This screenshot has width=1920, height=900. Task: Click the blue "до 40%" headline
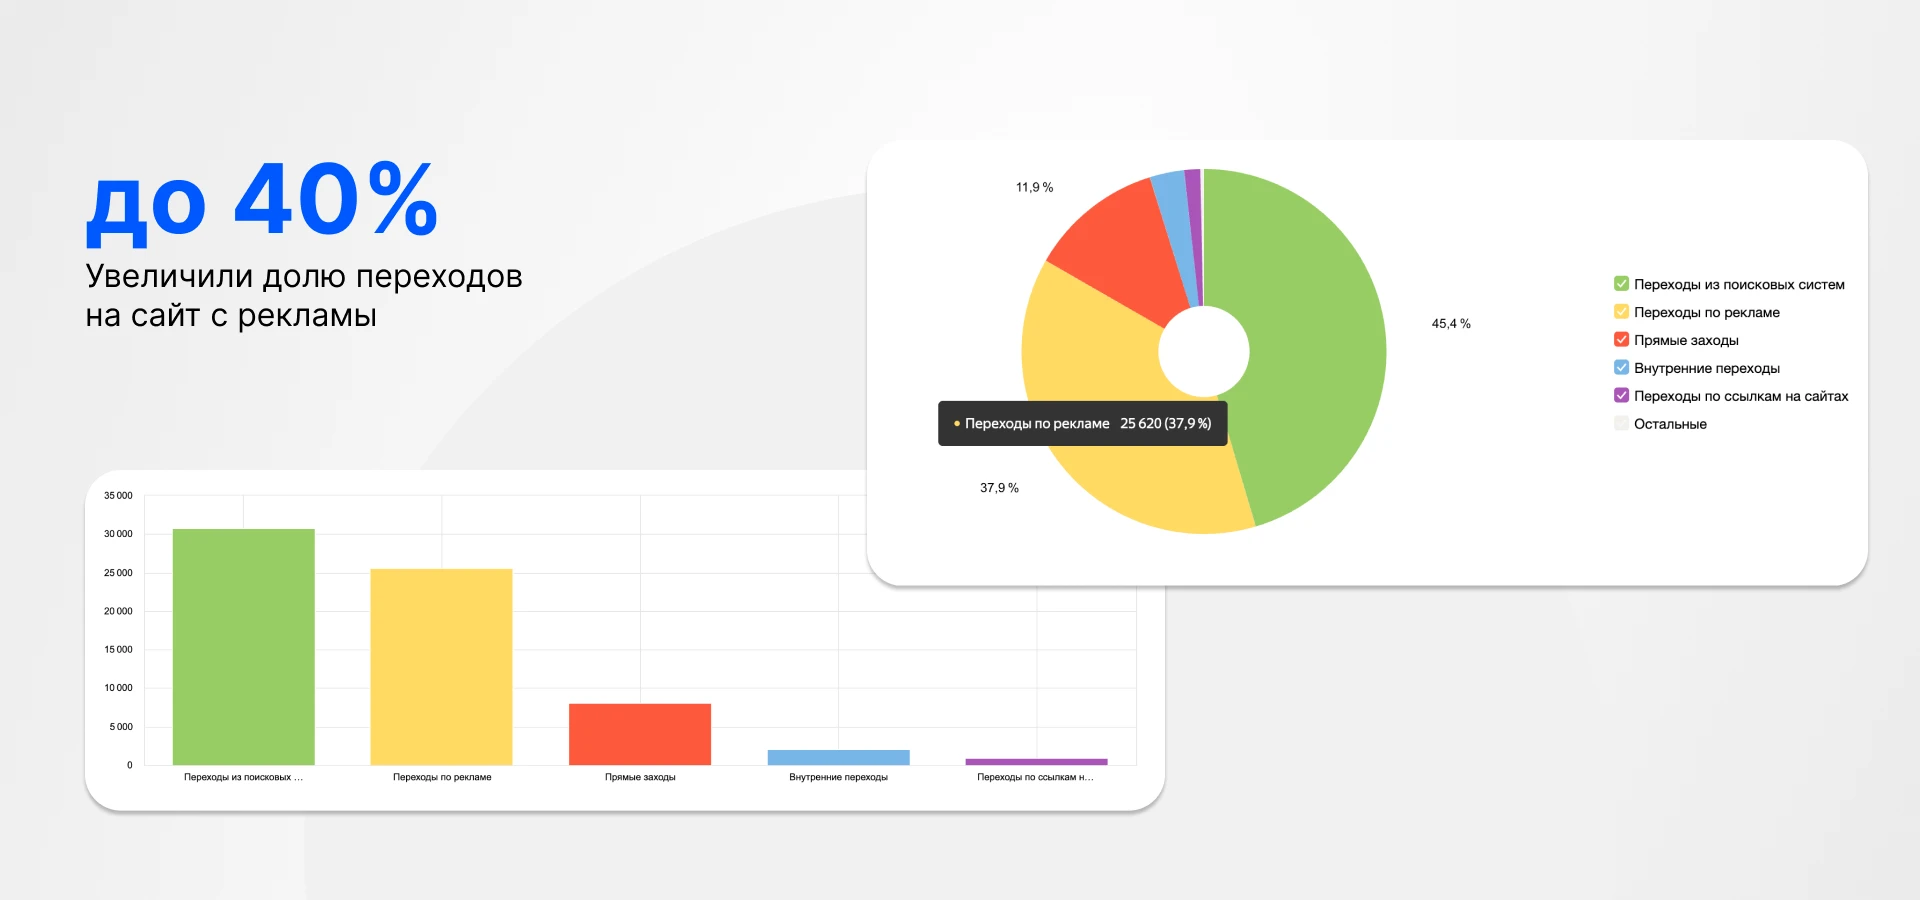click(x=262, y=203)
